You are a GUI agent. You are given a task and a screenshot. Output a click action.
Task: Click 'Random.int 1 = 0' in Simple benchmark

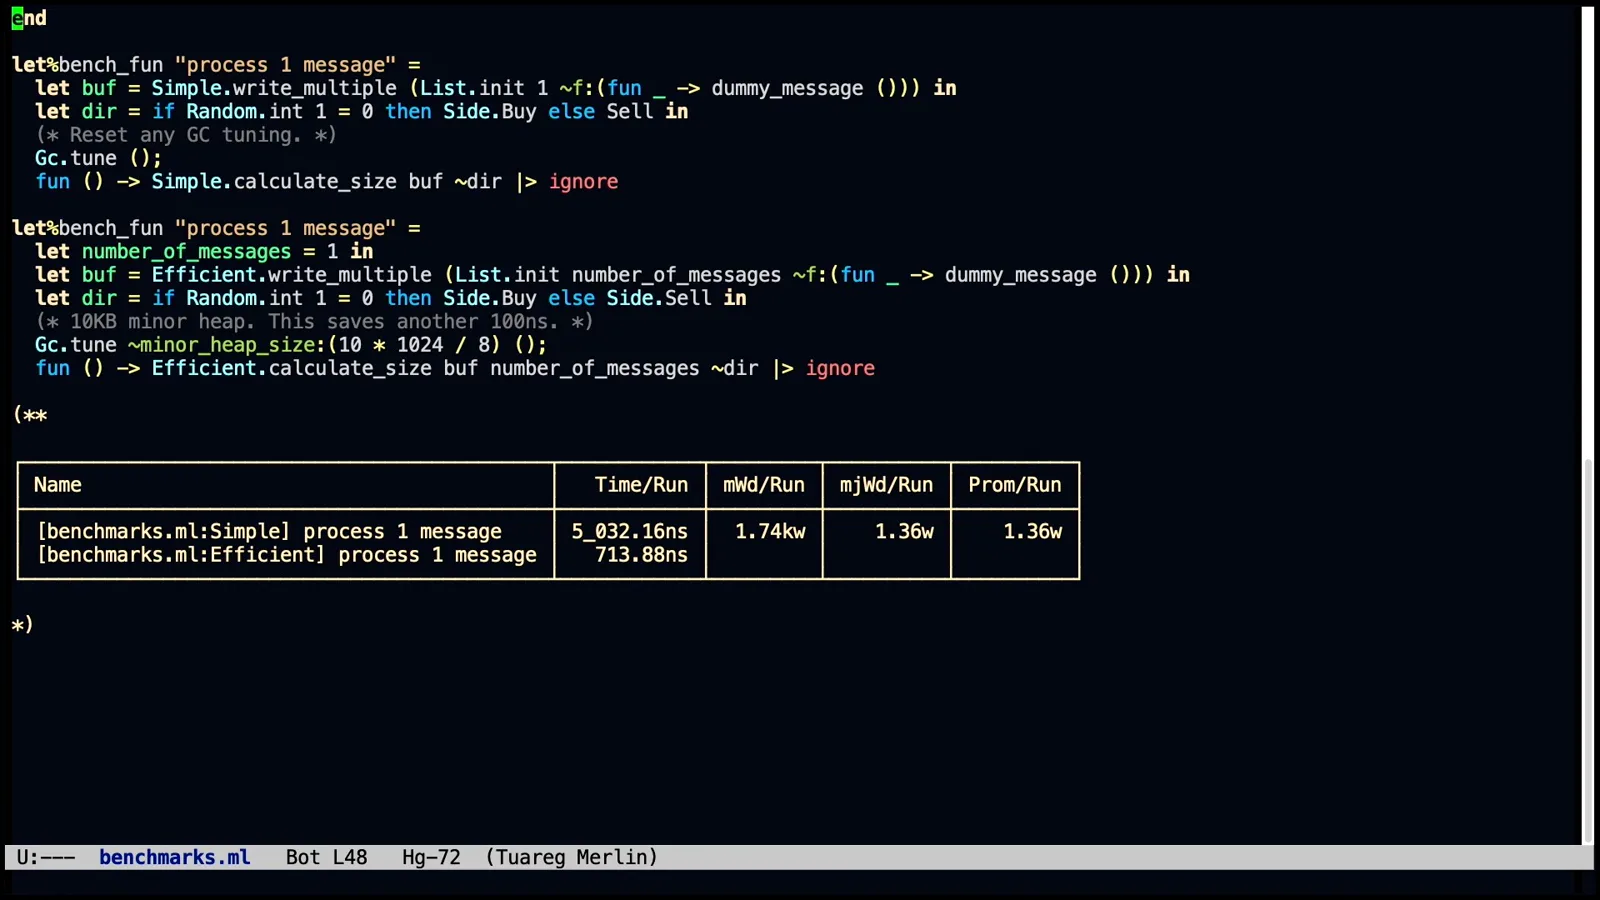pos(280,111)
